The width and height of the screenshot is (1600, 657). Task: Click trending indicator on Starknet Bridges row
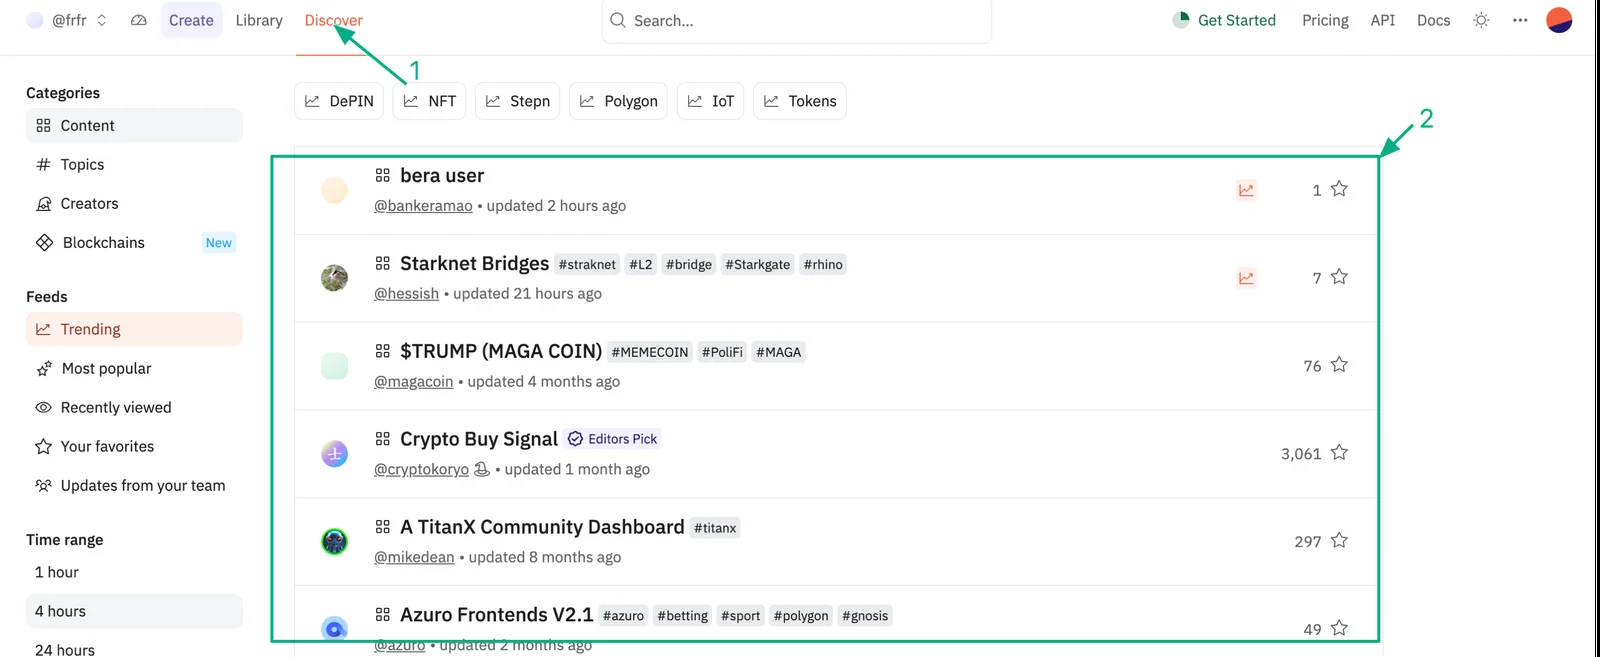pos(1246,278)
